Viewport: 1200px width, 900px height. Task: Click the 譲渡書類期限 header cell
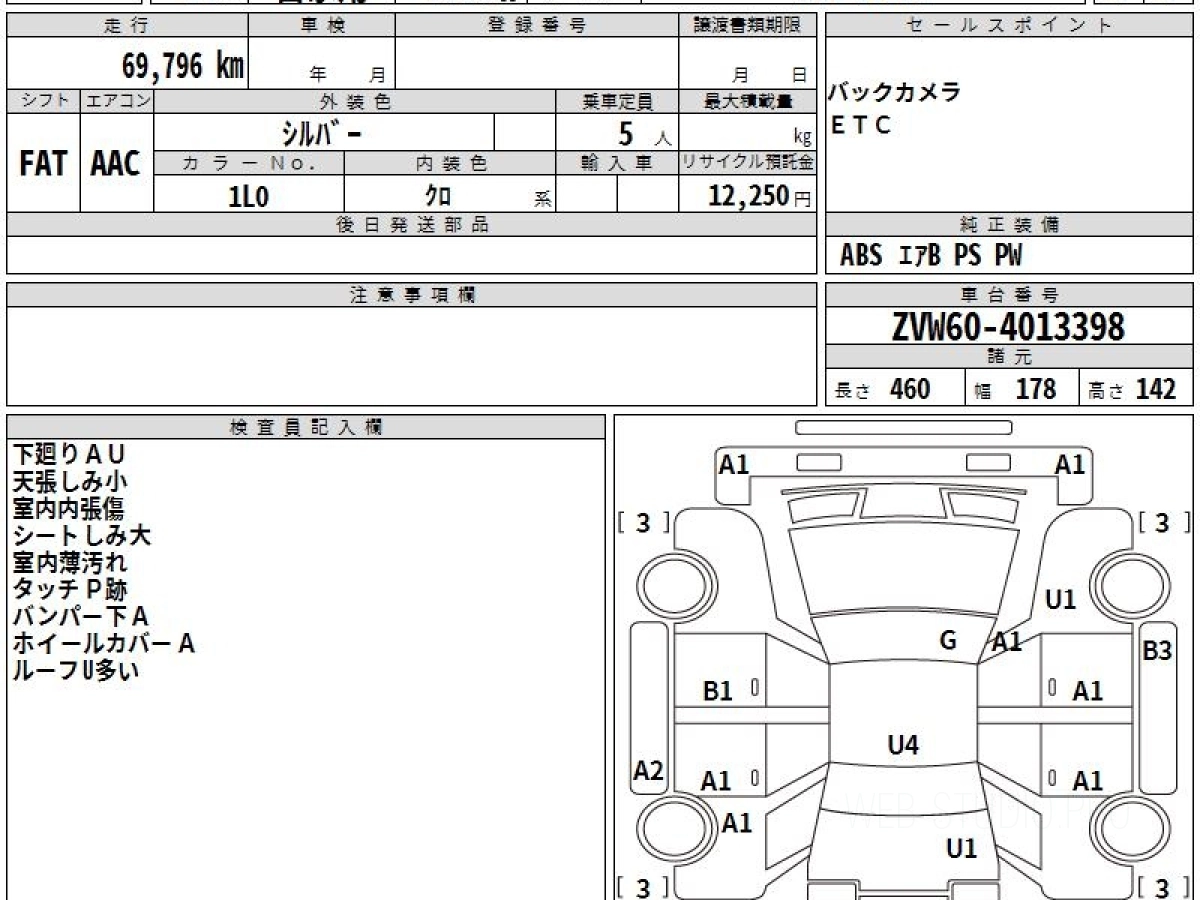748,26
